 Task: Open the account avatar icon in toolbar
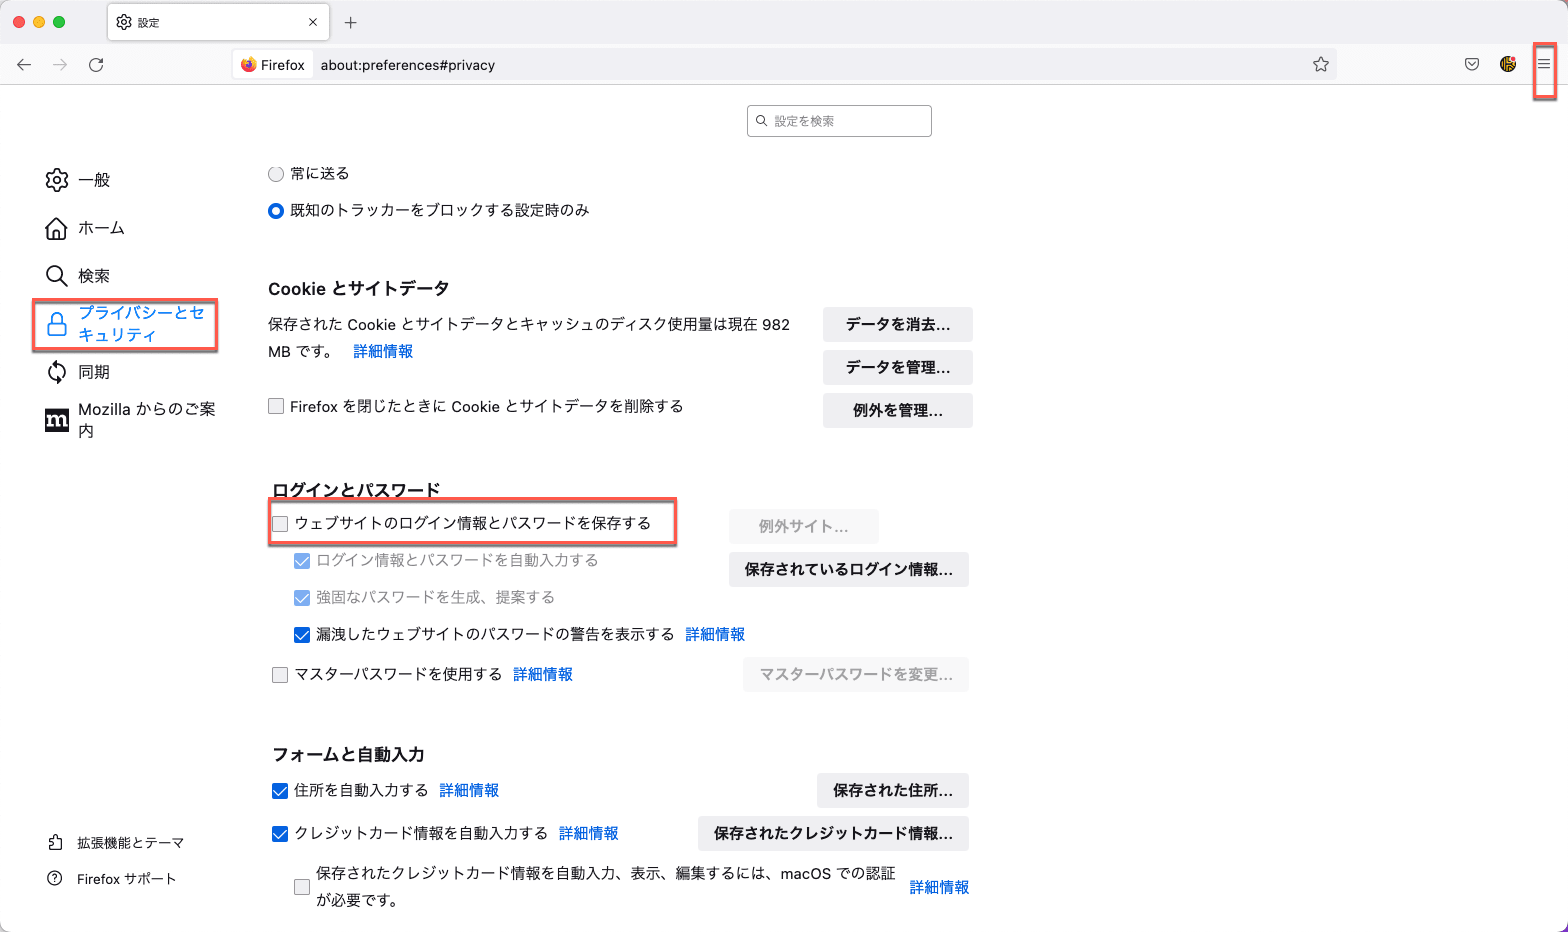1508,64
